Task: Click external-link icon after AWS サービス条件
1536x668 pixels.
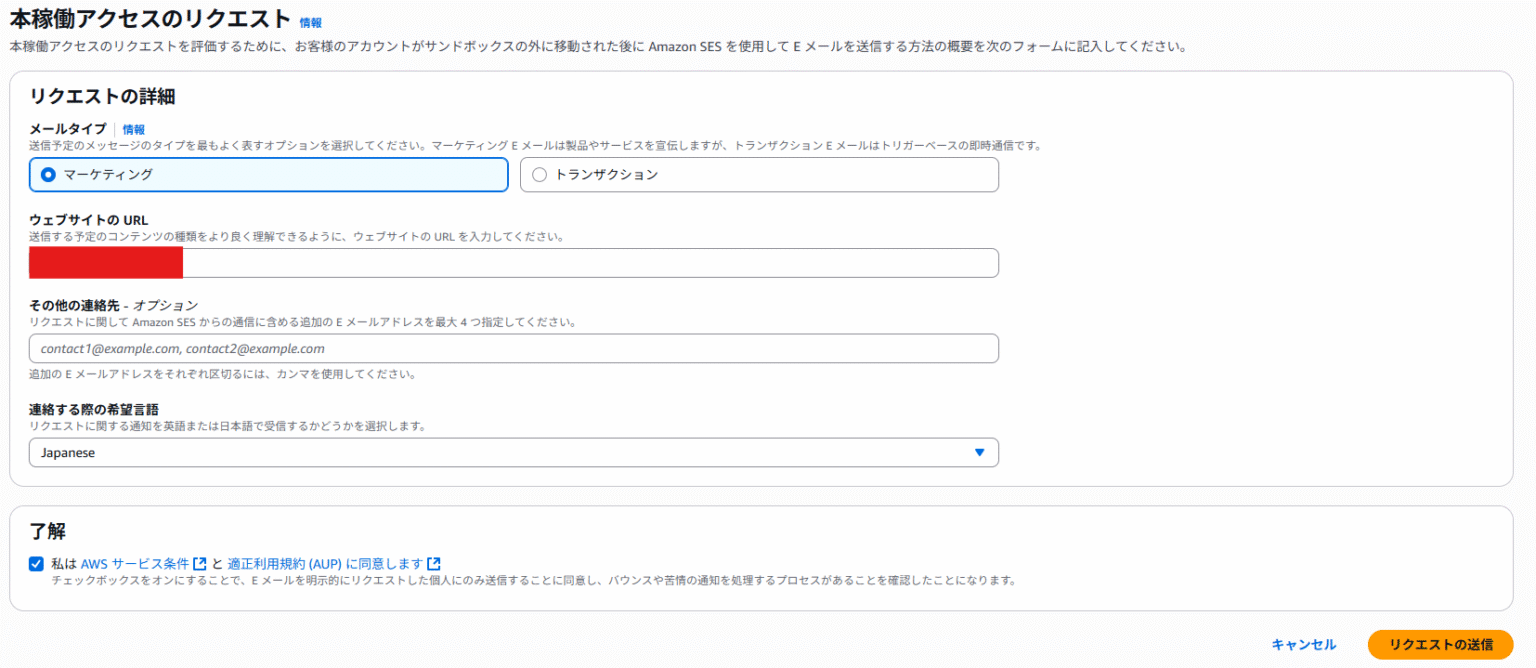Action: 200,564
